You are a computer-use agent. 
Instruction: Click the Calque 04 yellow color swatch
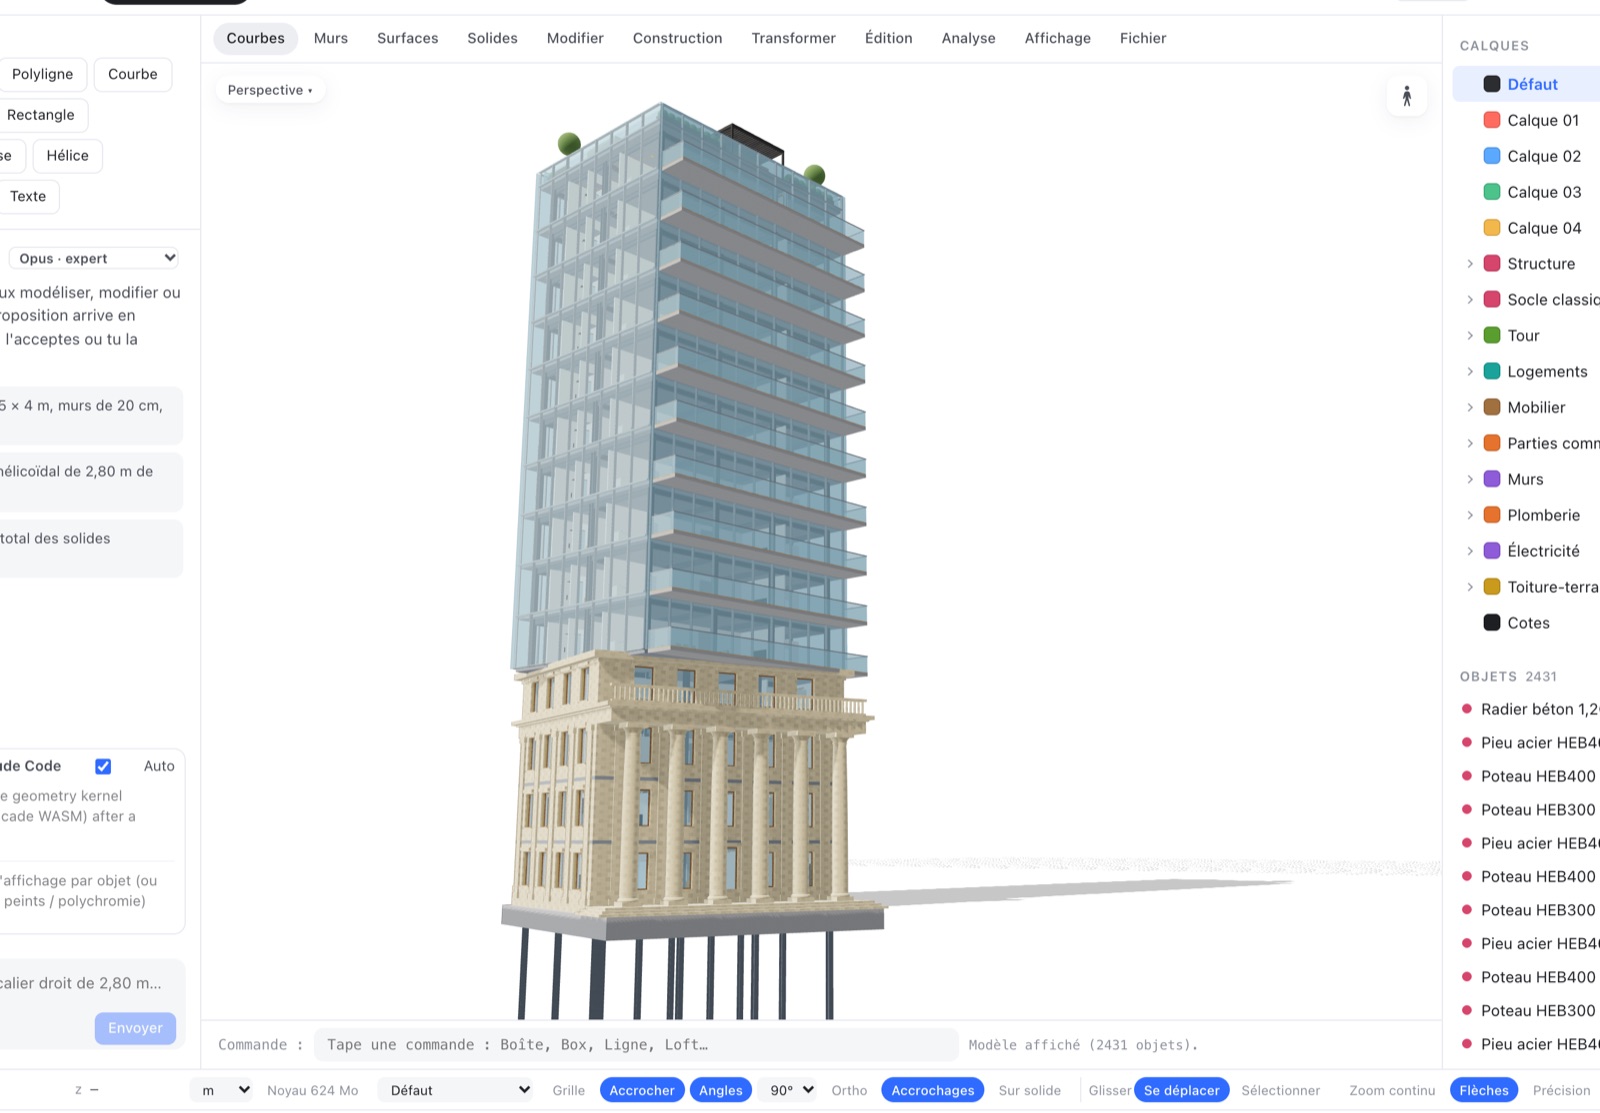(1491, 228)
